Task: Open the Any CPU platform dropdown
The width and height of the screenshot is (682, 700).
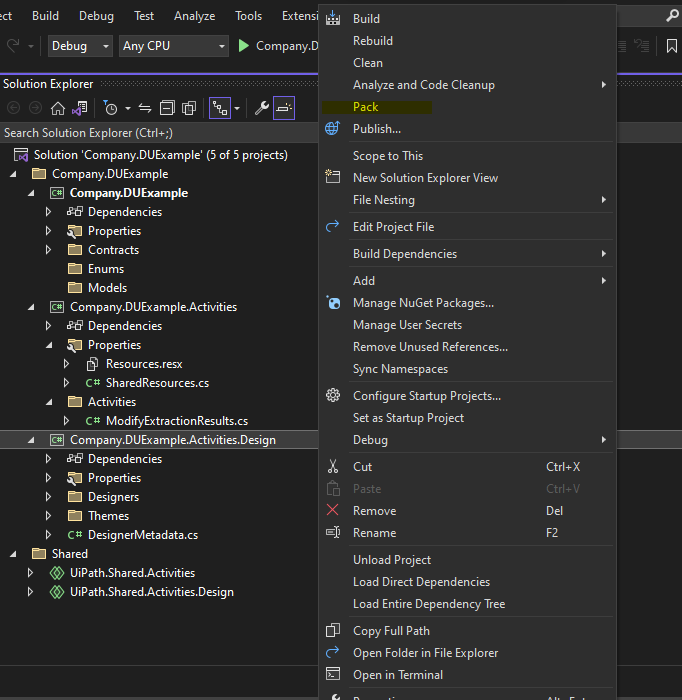Action: click(x=174, y=46)
